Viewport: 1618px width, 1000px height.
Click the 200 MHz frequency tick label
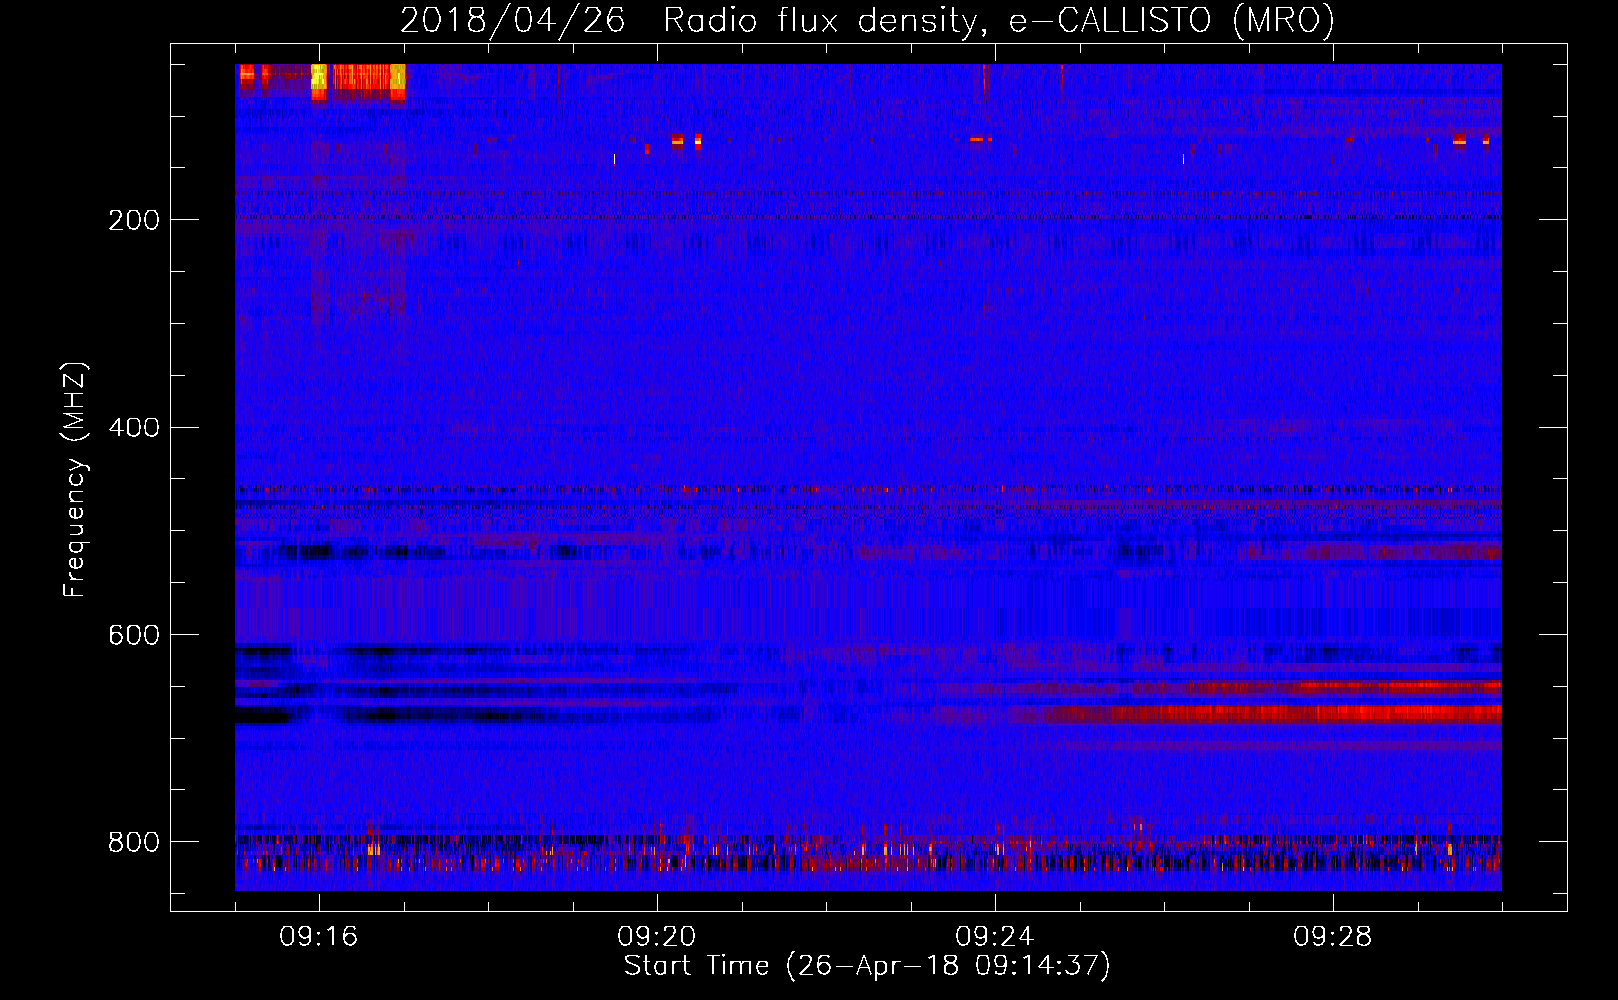pyautogui.click(x=134, y=220)
